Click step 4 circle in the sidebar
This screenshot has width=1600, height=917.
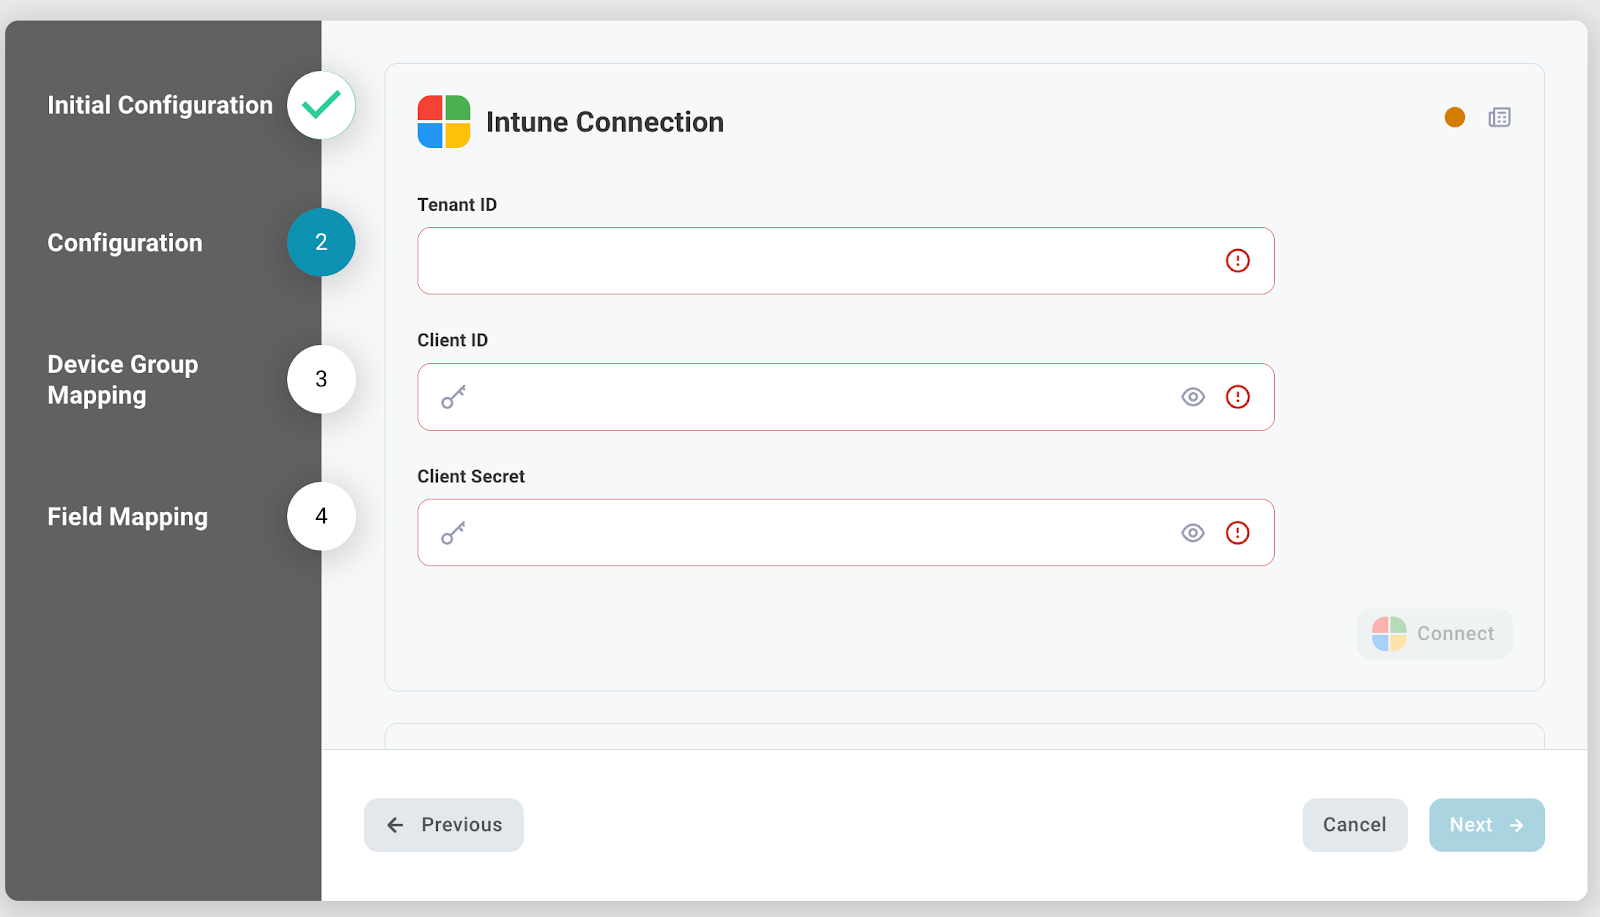(321, 516)
